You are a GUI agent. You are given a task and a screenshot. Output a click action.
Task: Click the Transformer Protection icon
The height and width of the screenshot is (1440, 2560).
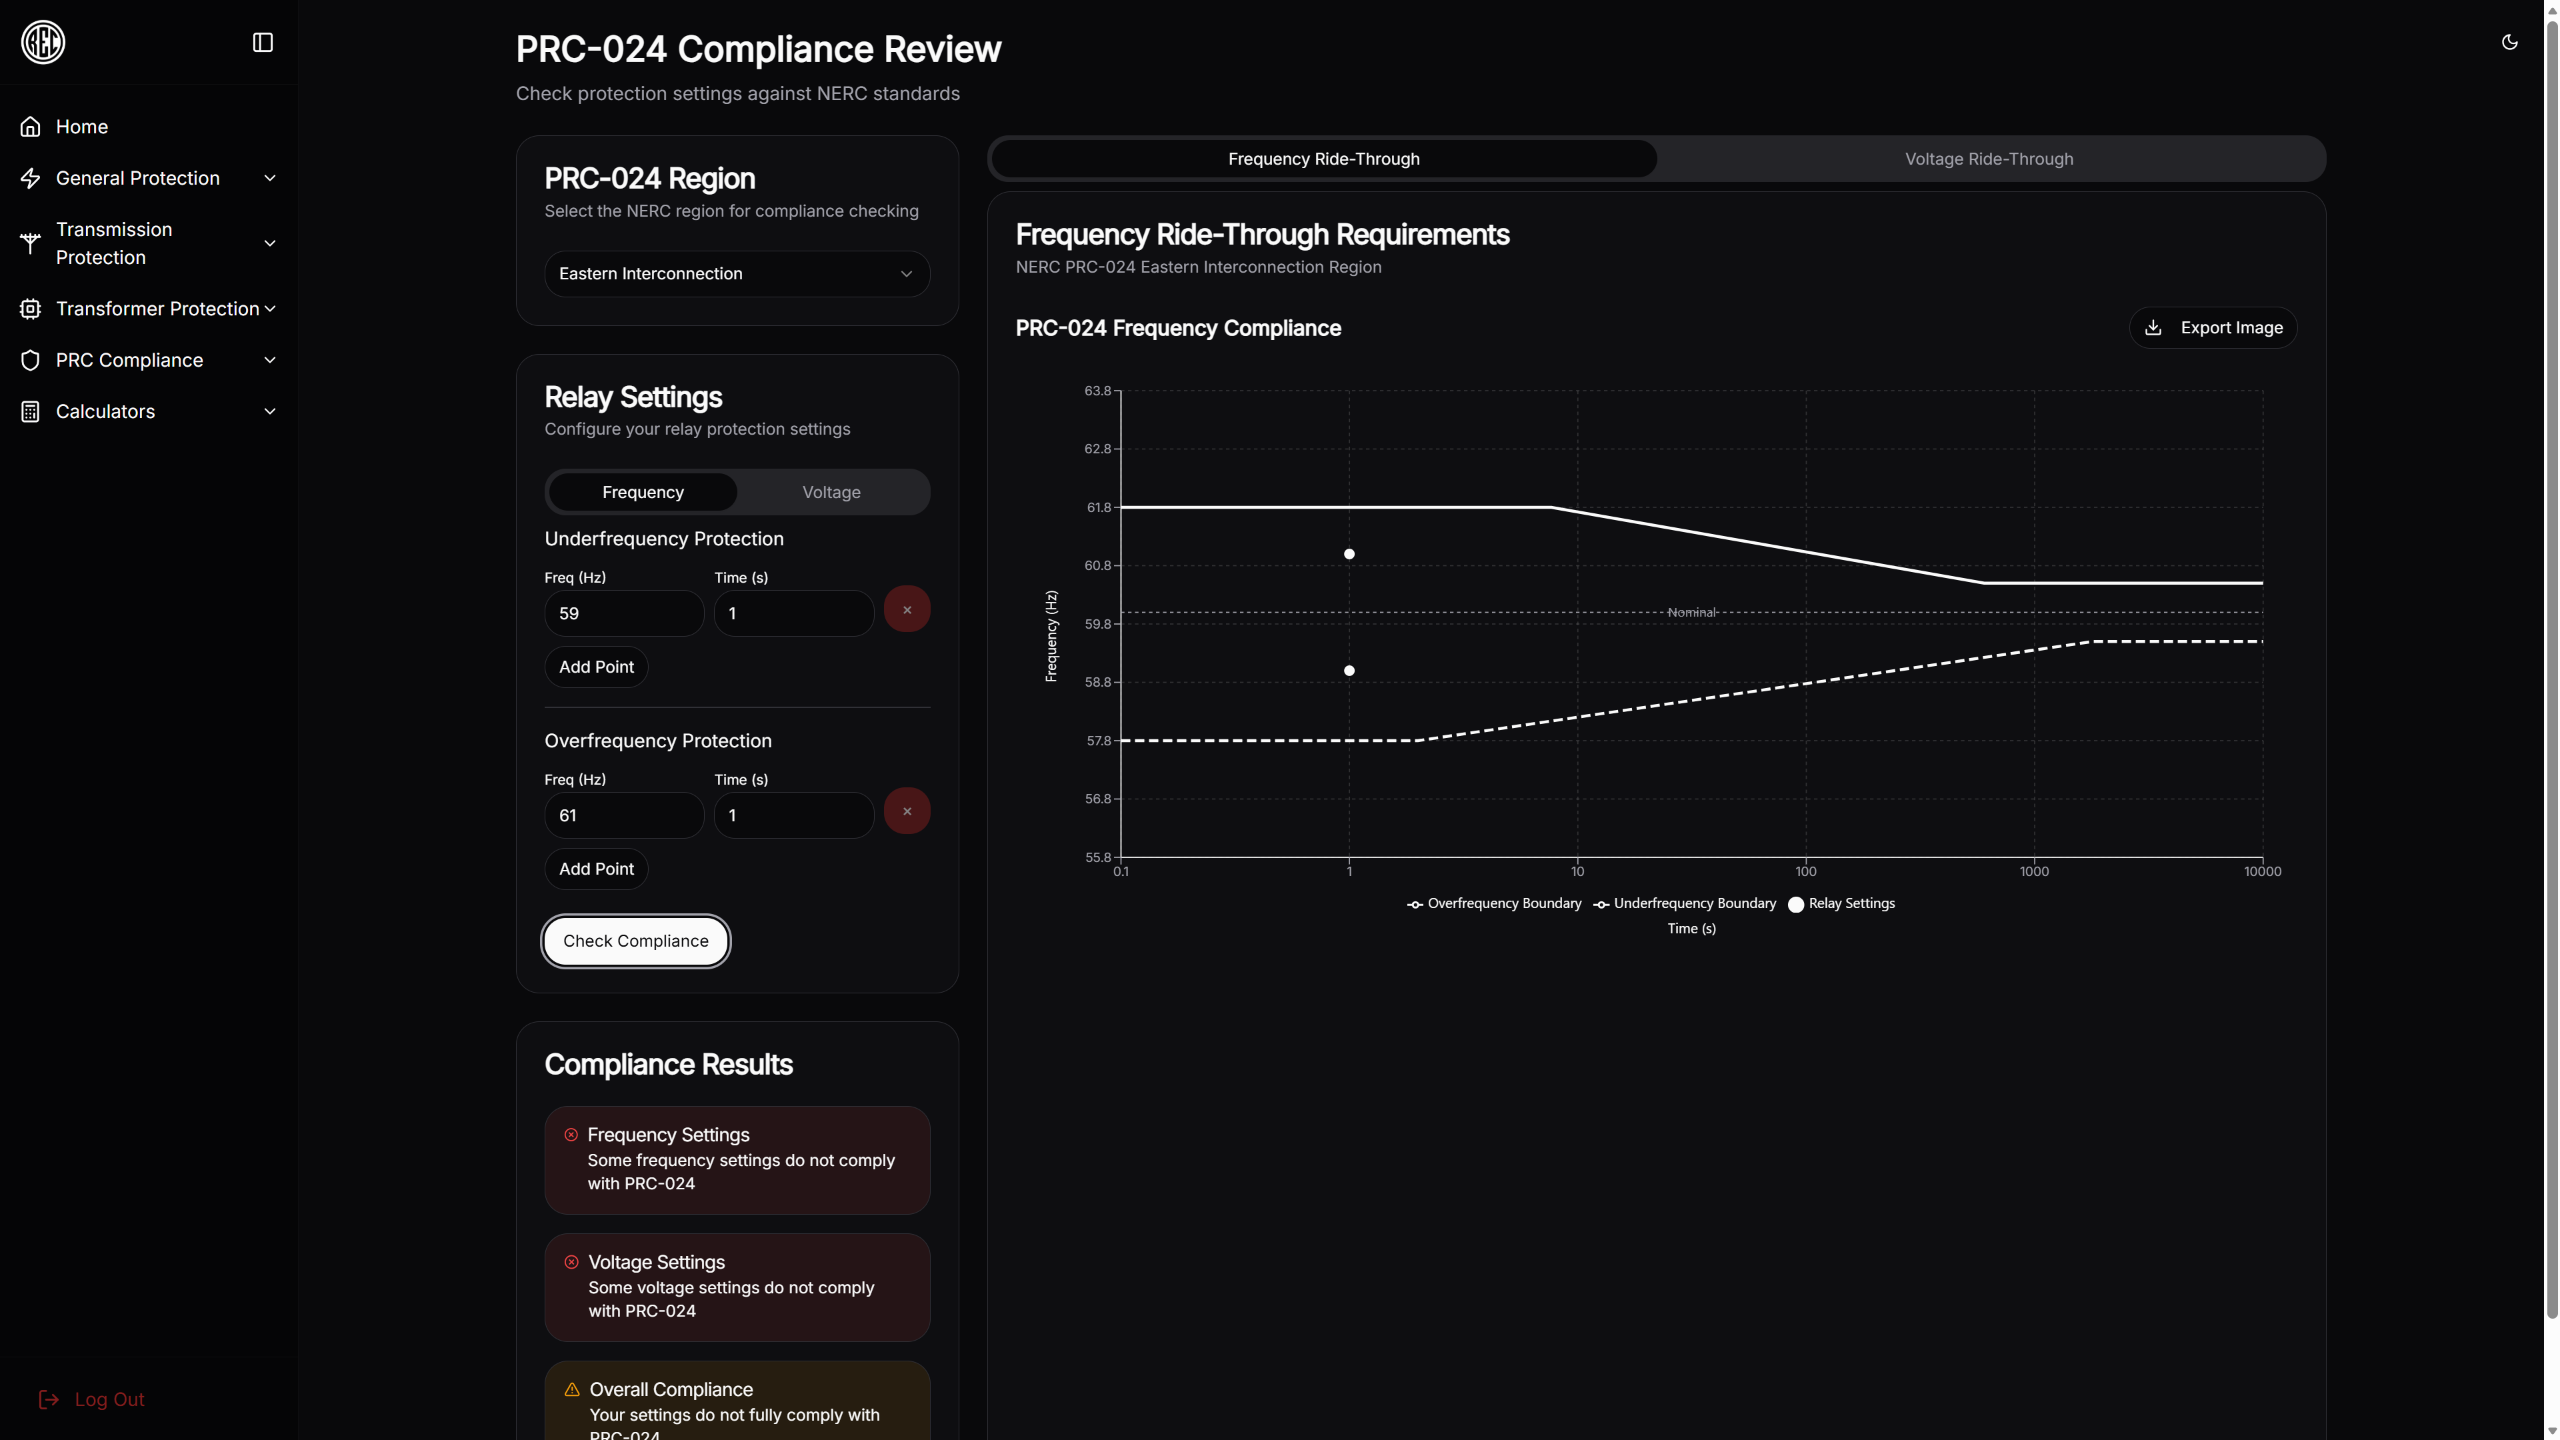click(x=30, y=309)
